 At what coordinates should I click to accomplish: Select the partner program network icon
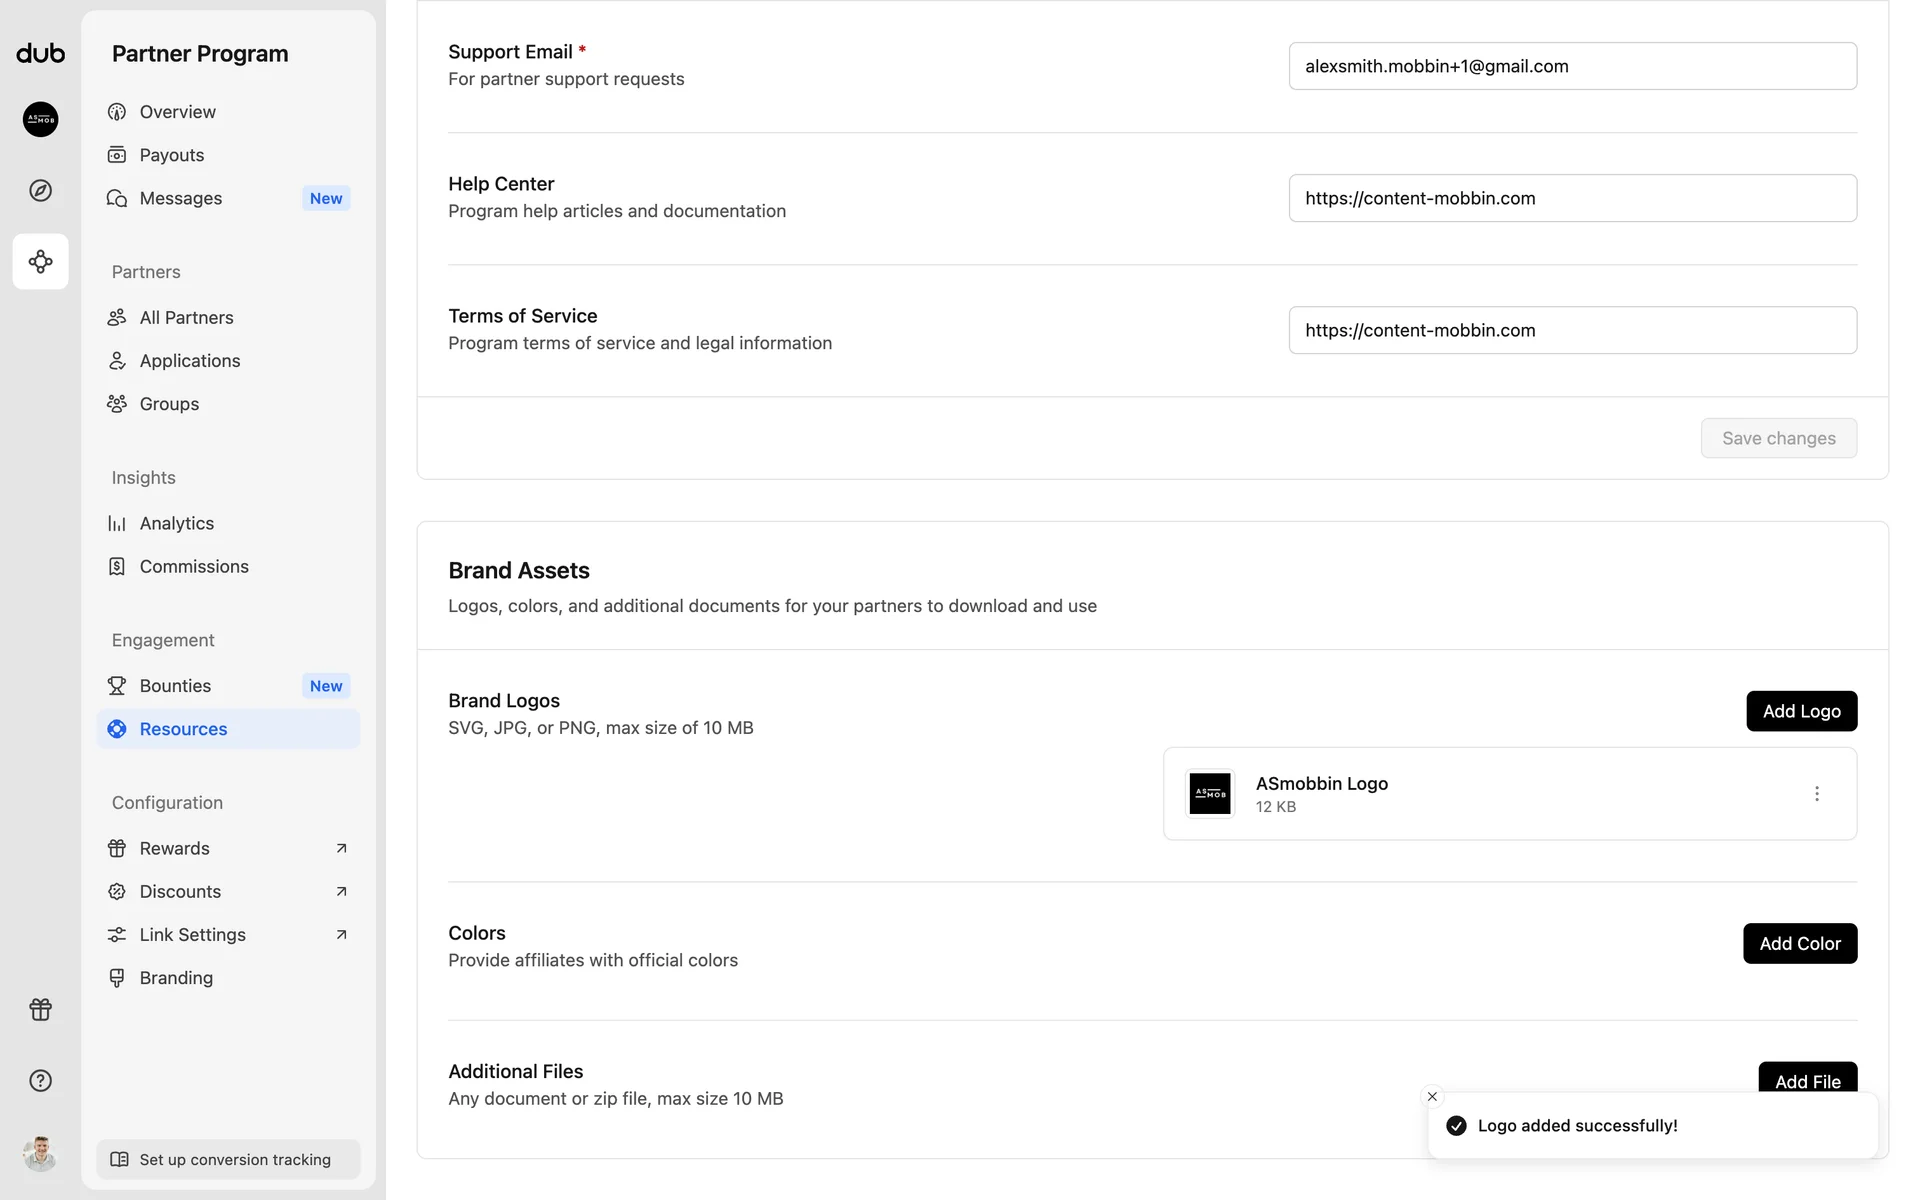[x=40, y=262]
